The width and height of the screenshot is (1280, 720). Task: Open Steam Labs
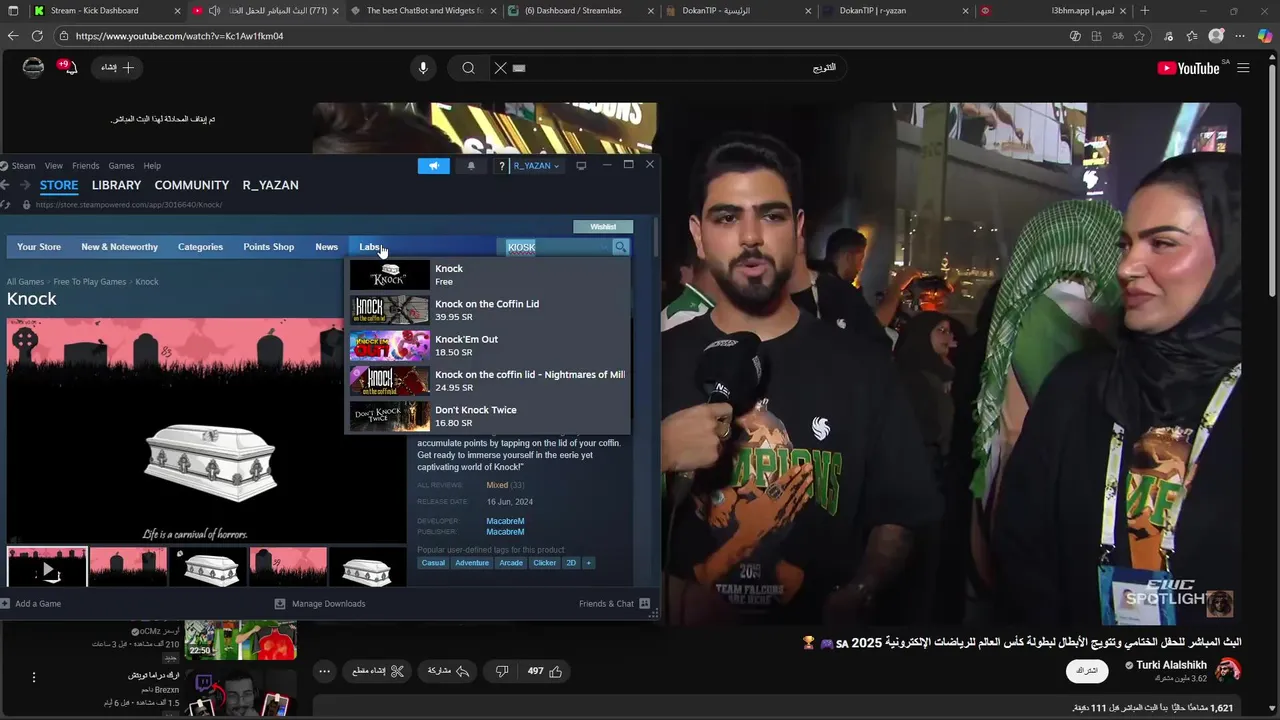point(369,247)
